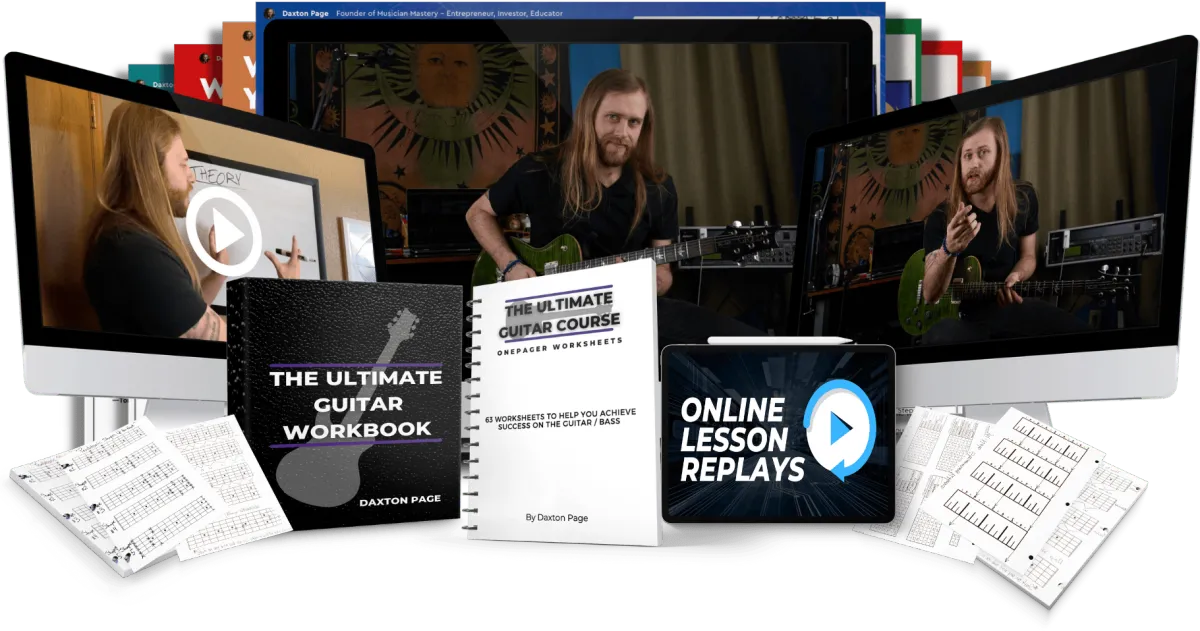Click the blue replay icon on the tablet
This screenshot has height=631, width=1200.
click(841, 431)
